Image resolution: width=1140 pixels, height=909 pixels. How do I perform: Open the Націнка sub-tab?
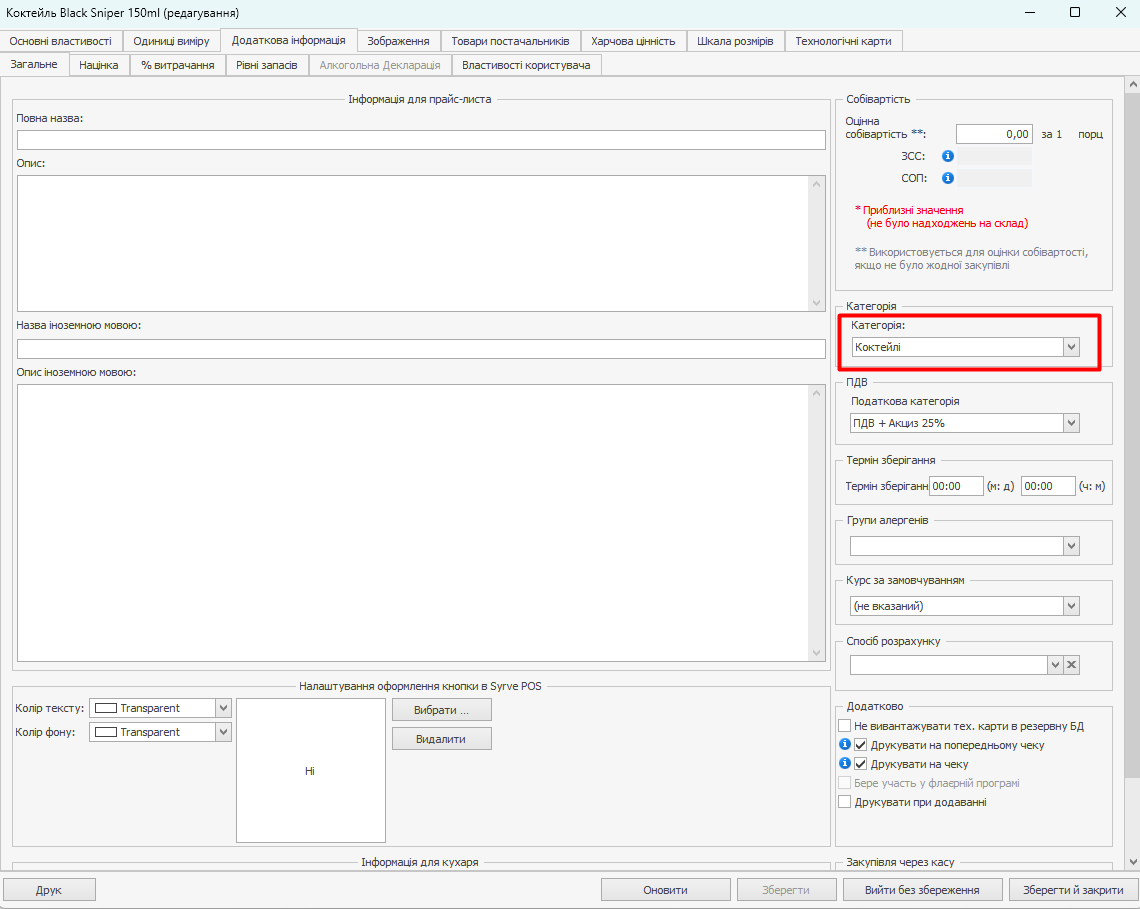click(99, 65)
